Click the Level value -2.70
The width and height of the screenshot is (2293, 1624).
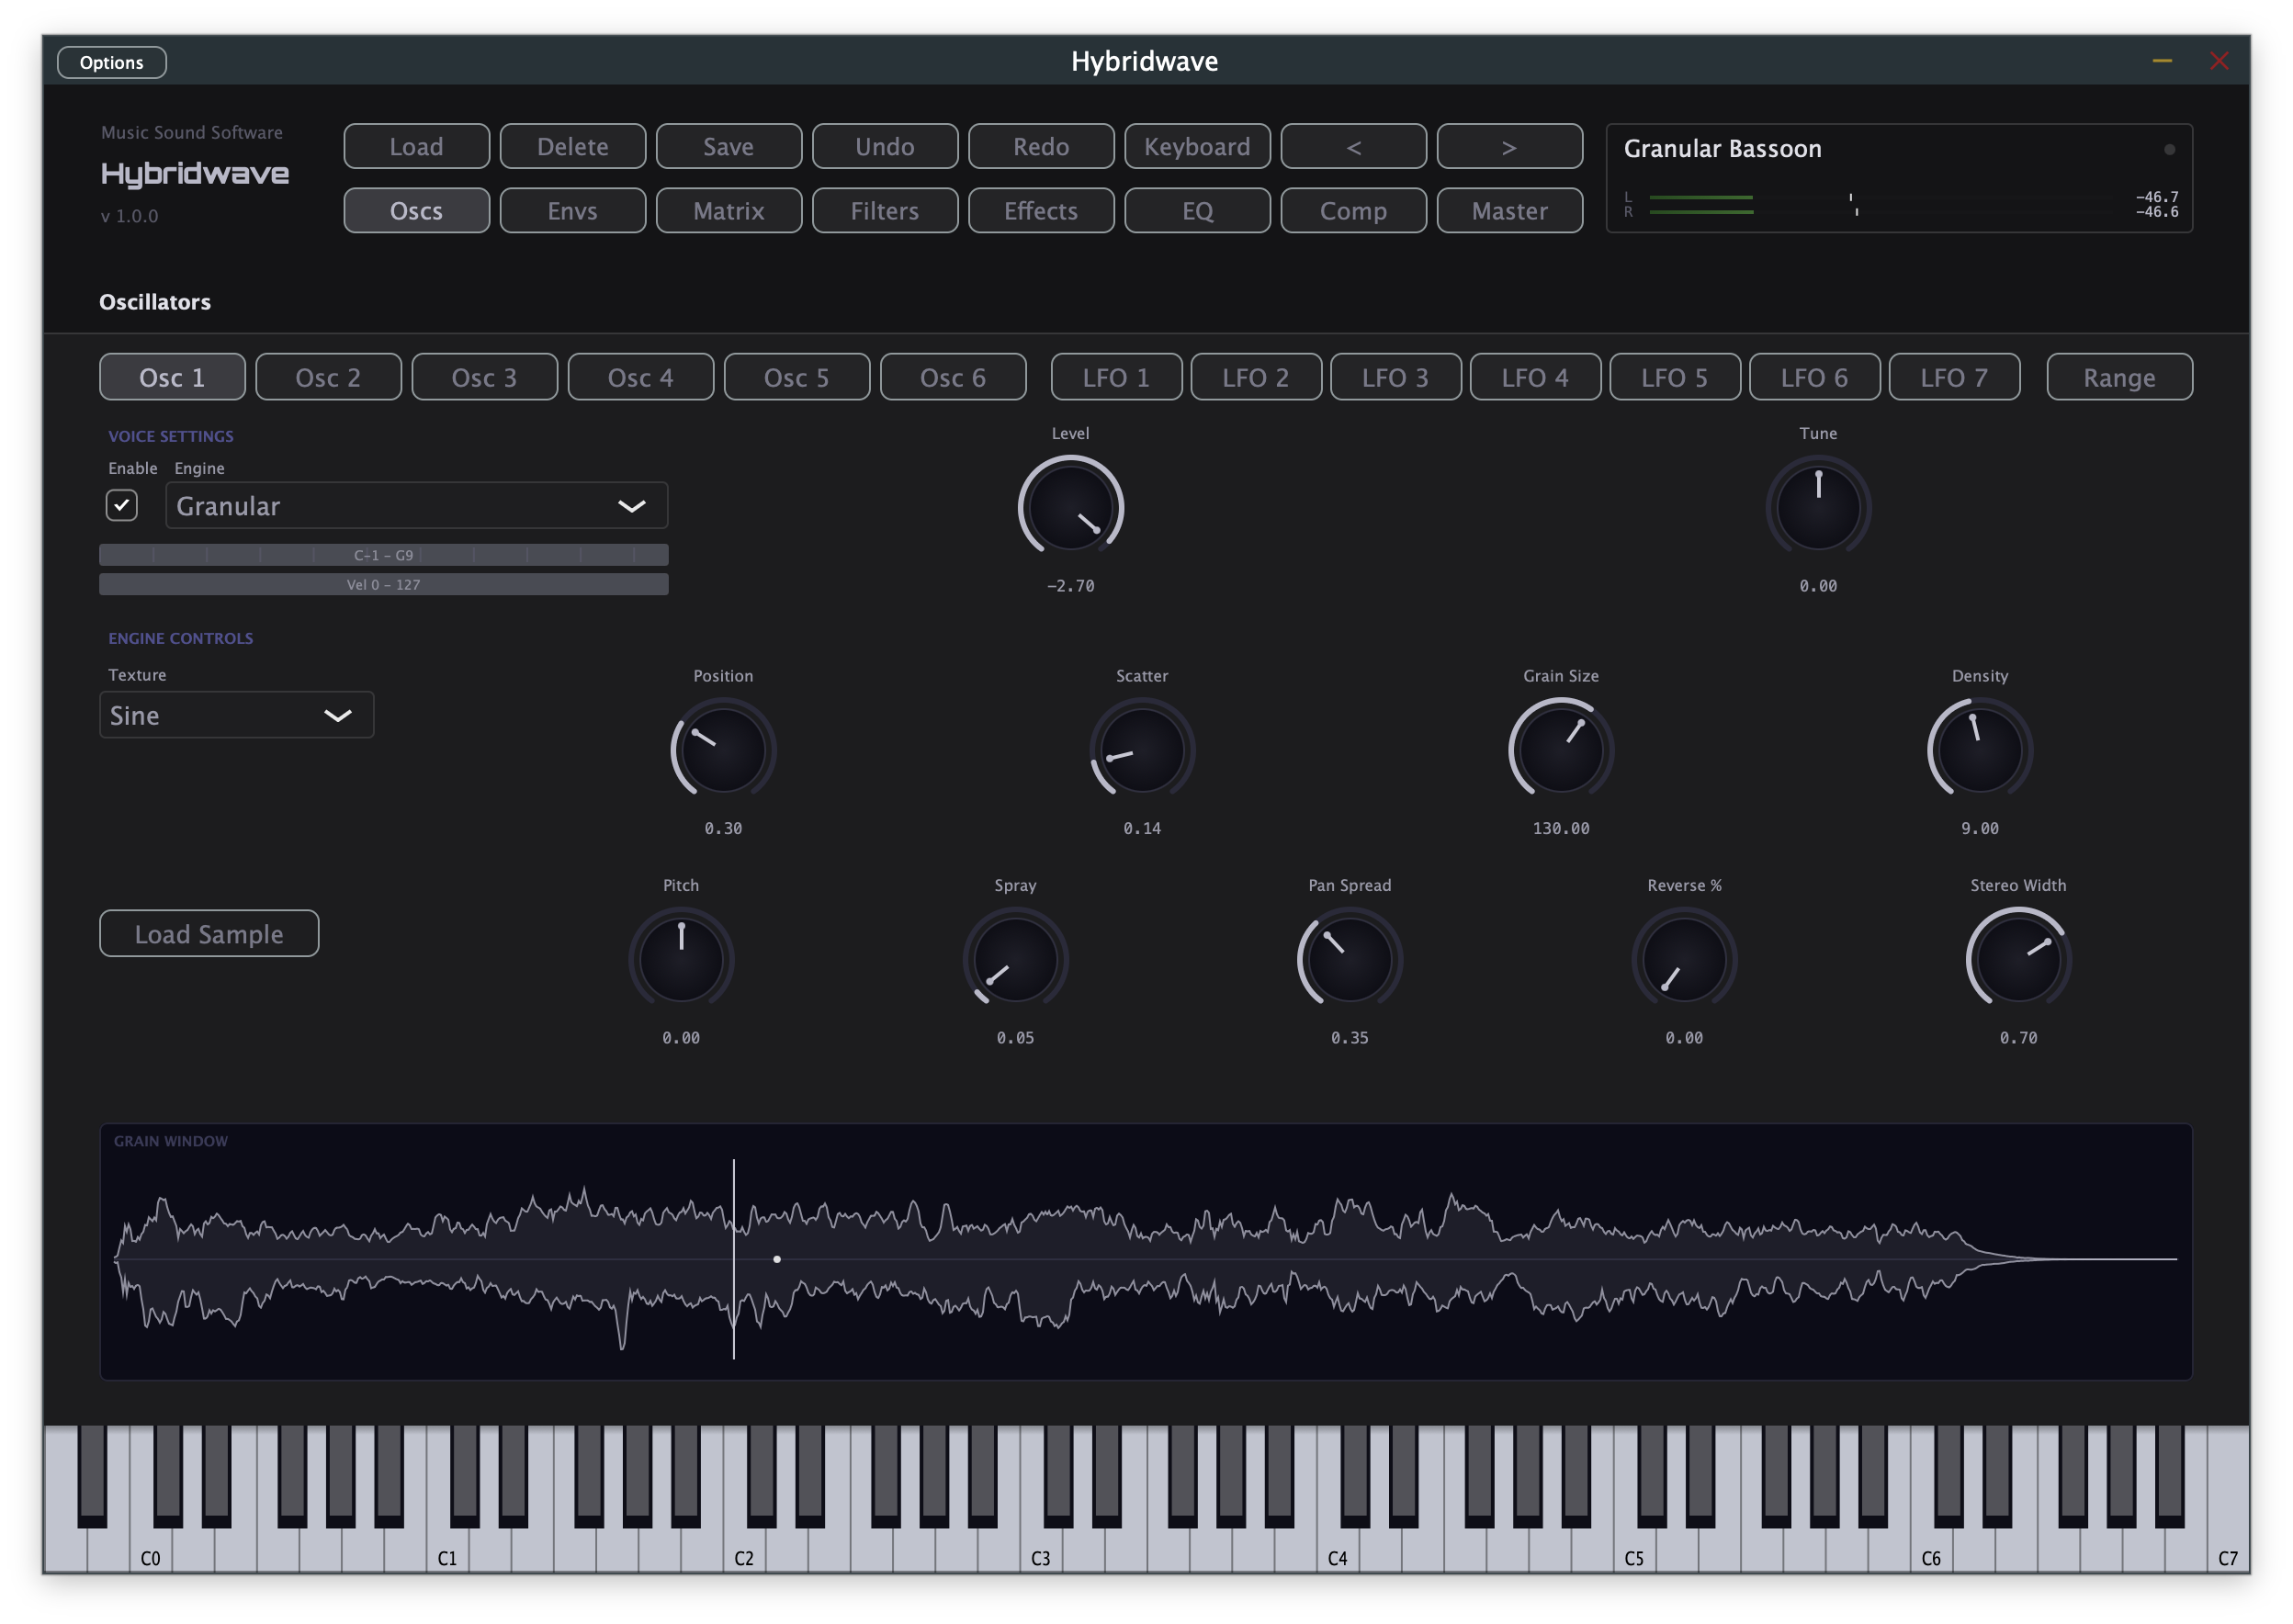[x=1070, y=586]
